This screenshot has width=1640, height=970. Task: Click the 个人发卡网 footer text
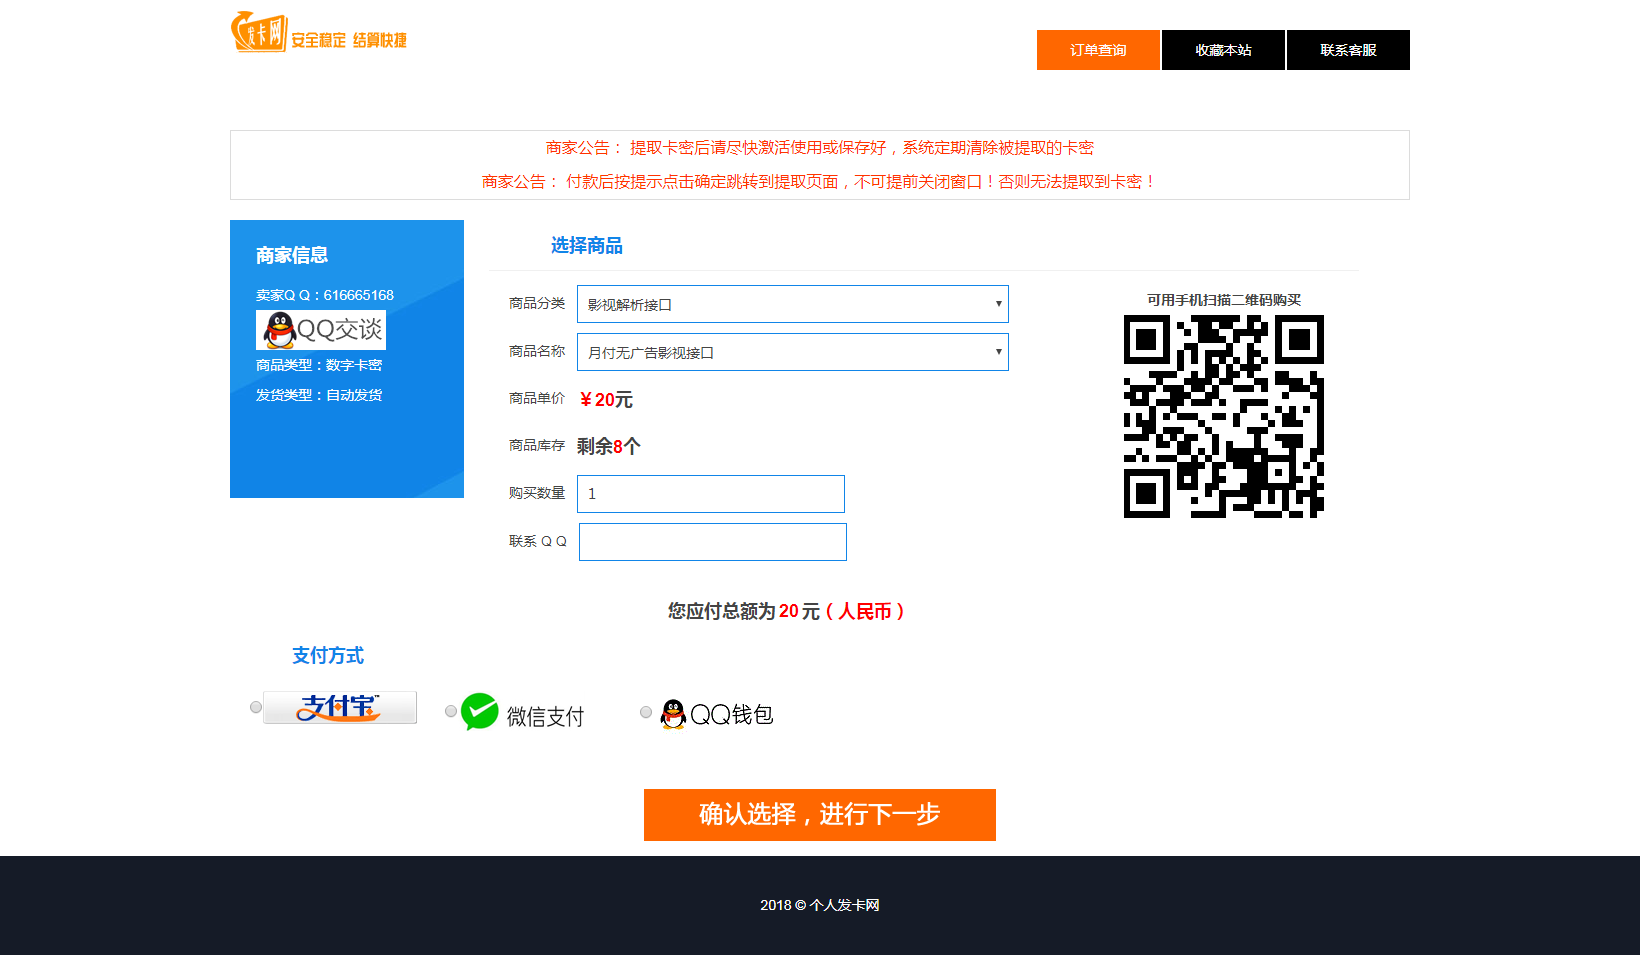[x=844, y=905]
